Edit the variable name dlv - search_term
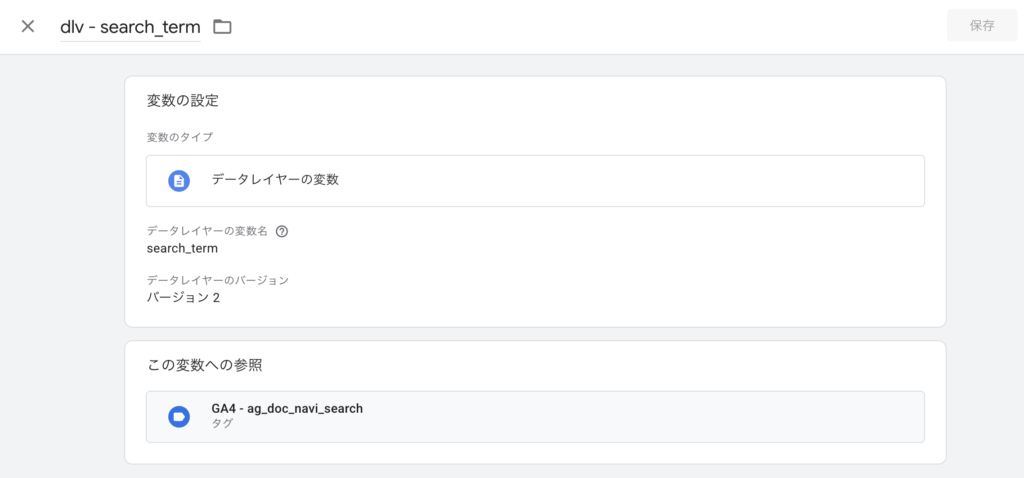 tap(130, 27)
